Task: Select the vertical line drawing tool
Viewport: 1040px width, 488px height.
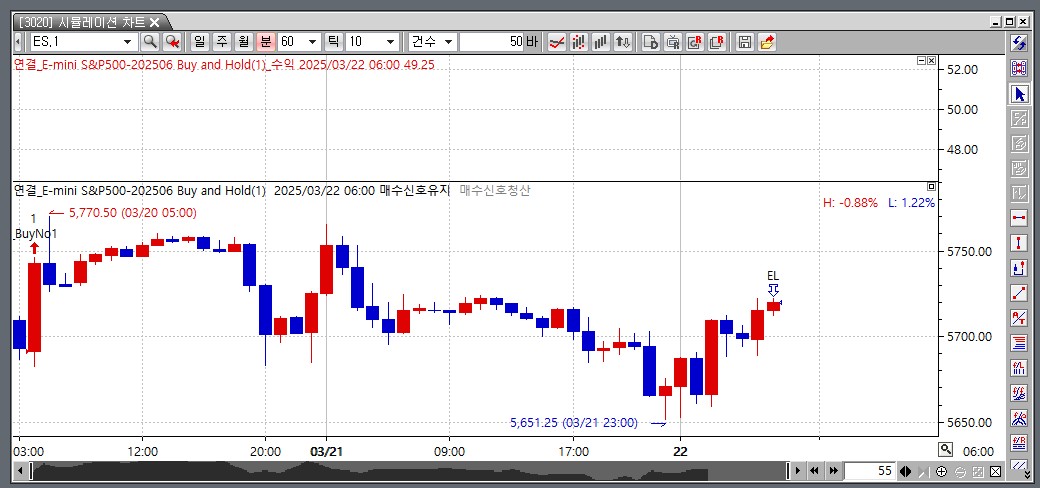Action: tap(1019, 242)
